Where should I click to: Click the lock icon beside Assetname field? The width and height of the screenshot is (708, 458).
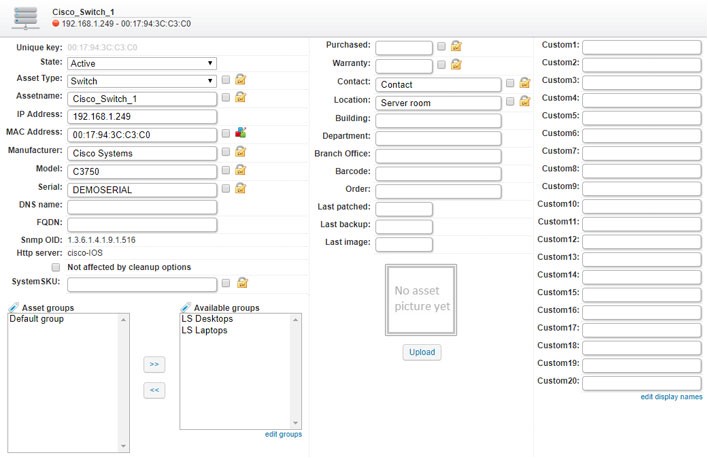point(241,97)
